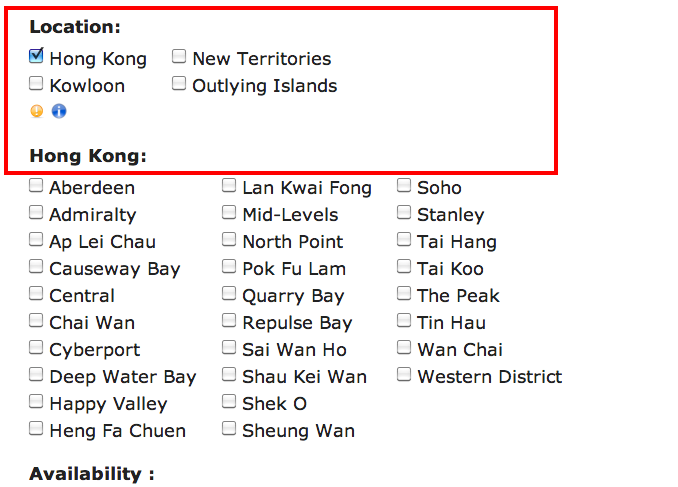678x487 pixels.
Task: Tick the Central district checkbox
Action: (36, 293)
